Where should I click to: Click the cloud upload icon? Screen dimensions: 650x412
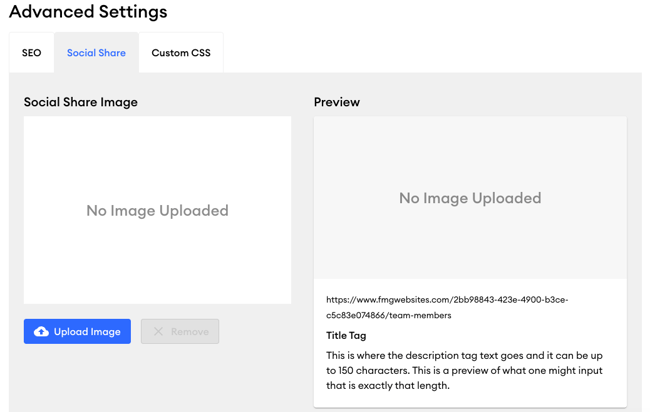coord(41,331)
